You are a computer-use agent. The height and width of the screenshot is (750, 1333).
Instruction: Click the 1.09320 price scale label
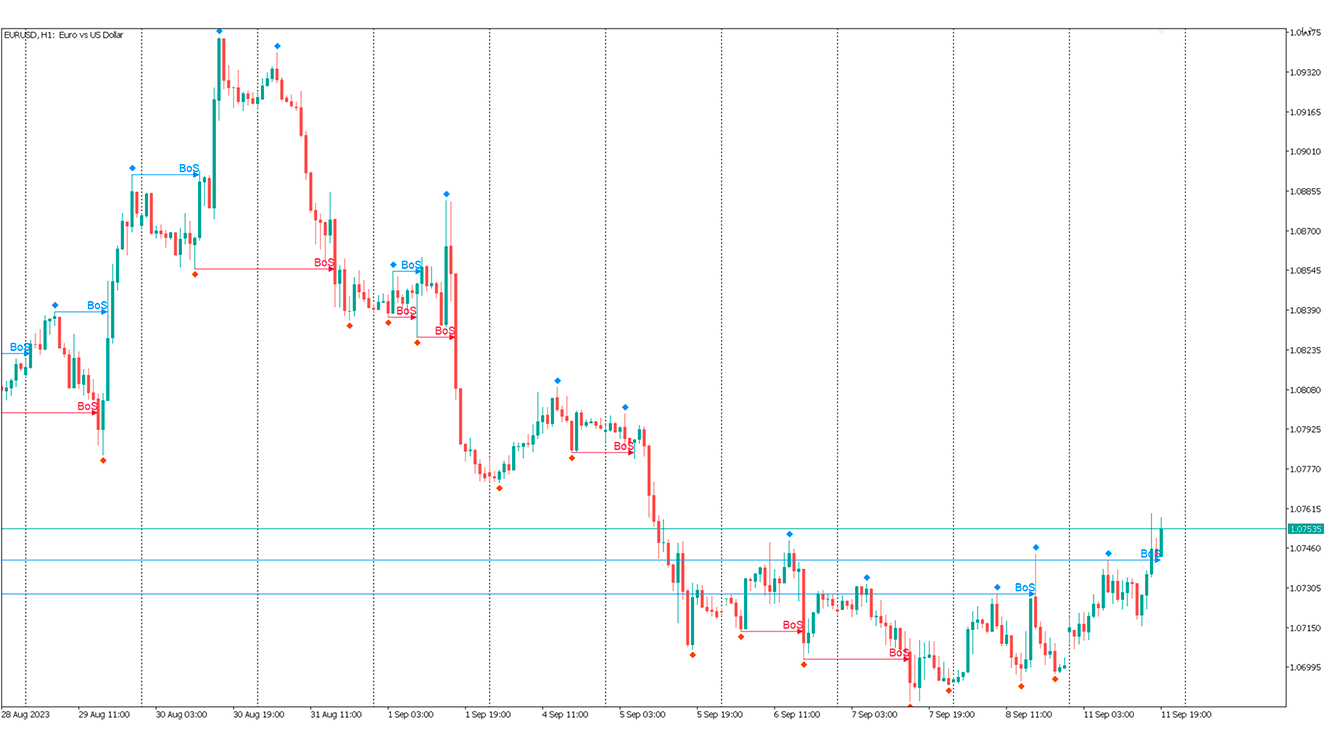click(x=1306, y=73)
